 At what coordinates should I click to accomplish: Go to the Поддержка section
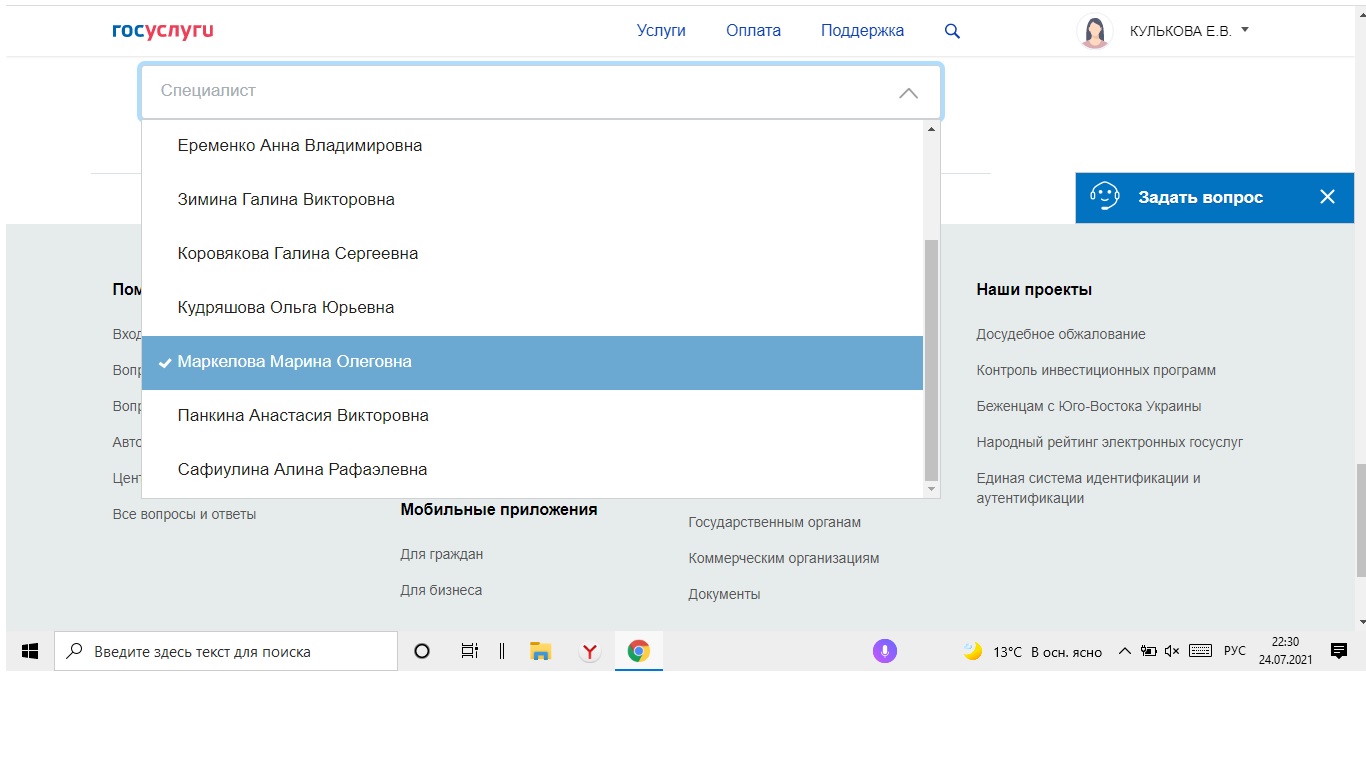(x=862, y=31)
